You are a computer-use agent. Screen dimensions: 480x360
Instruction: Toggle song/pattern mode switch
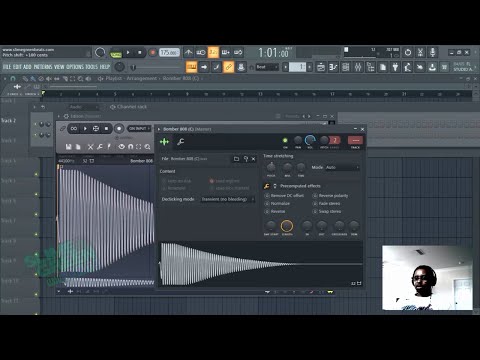tap(116, 53)
